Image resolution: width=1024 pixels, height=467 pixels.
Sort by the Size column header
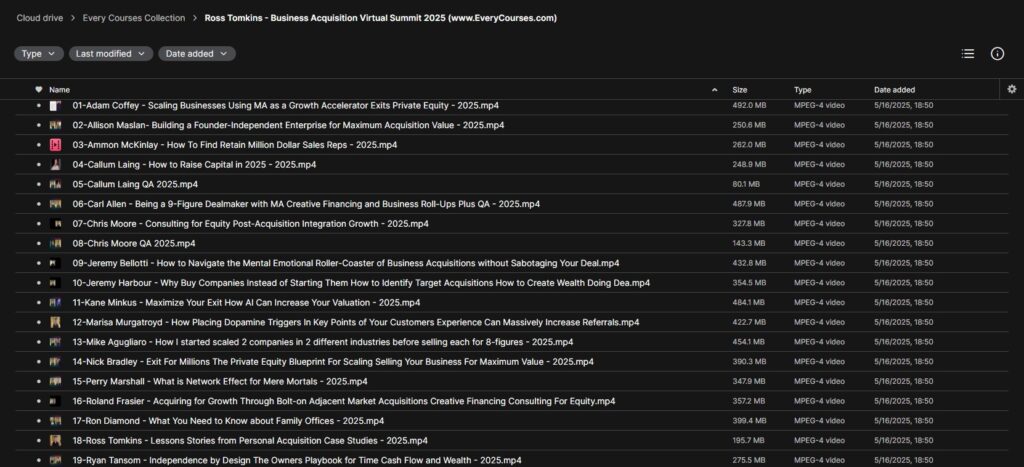pyautogui.click(x=740, y=90)
